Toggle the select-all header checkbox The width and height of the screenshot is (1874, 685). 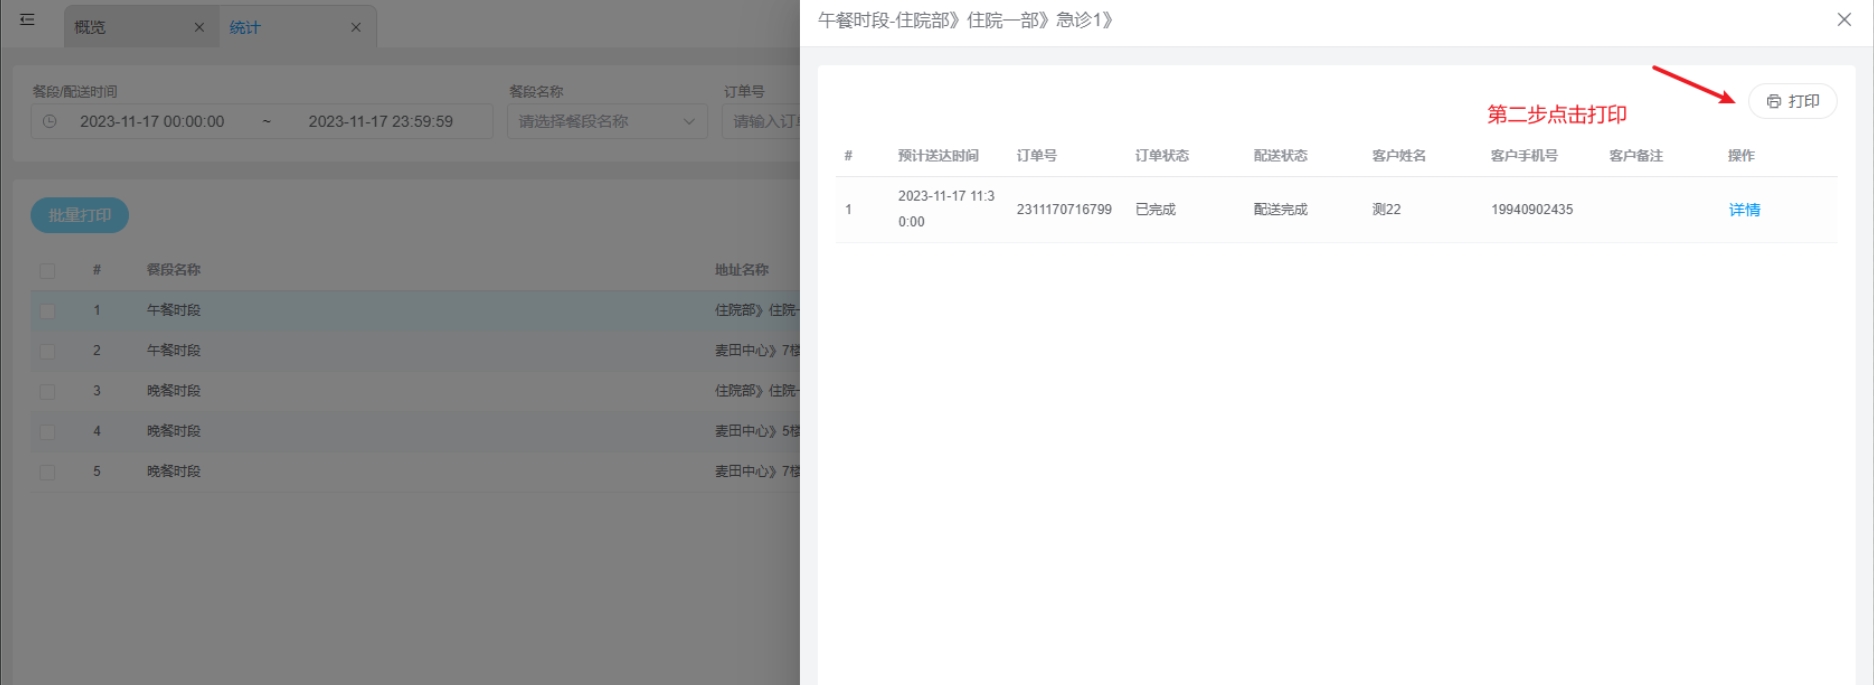(x=47, y=270)
